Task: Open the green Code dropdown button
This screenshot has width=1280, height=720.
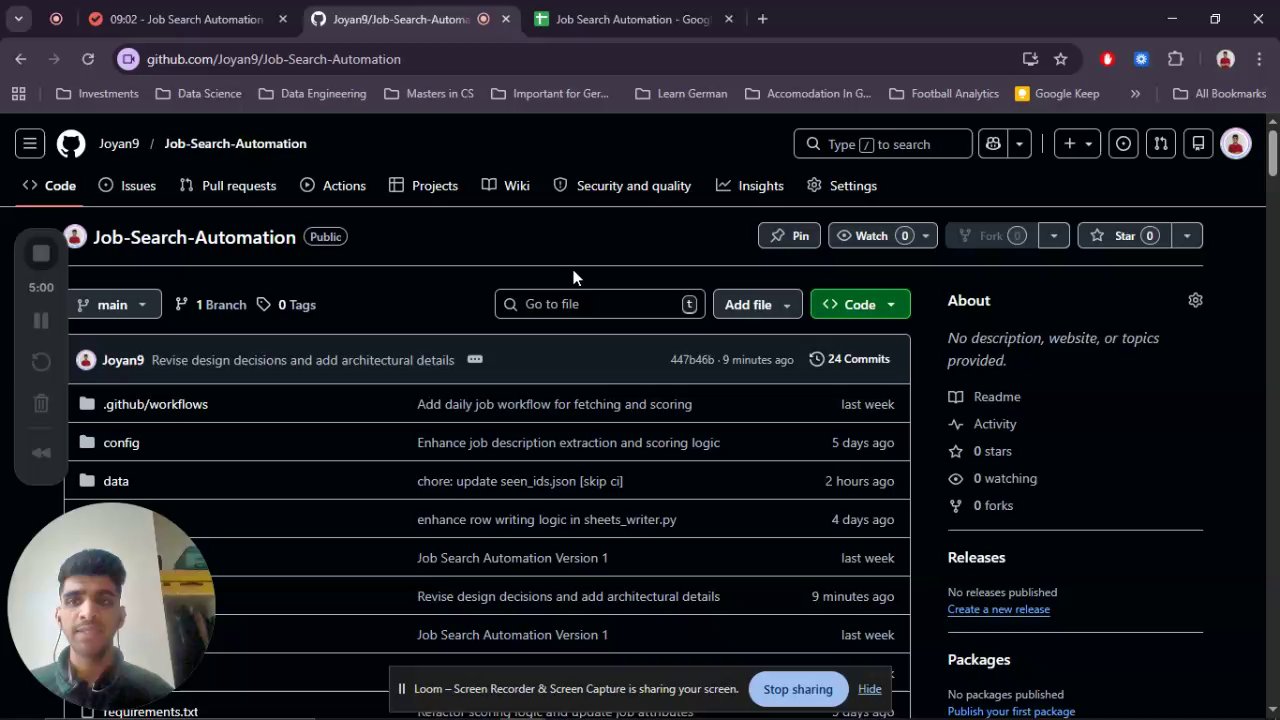Action: (860, 304)
